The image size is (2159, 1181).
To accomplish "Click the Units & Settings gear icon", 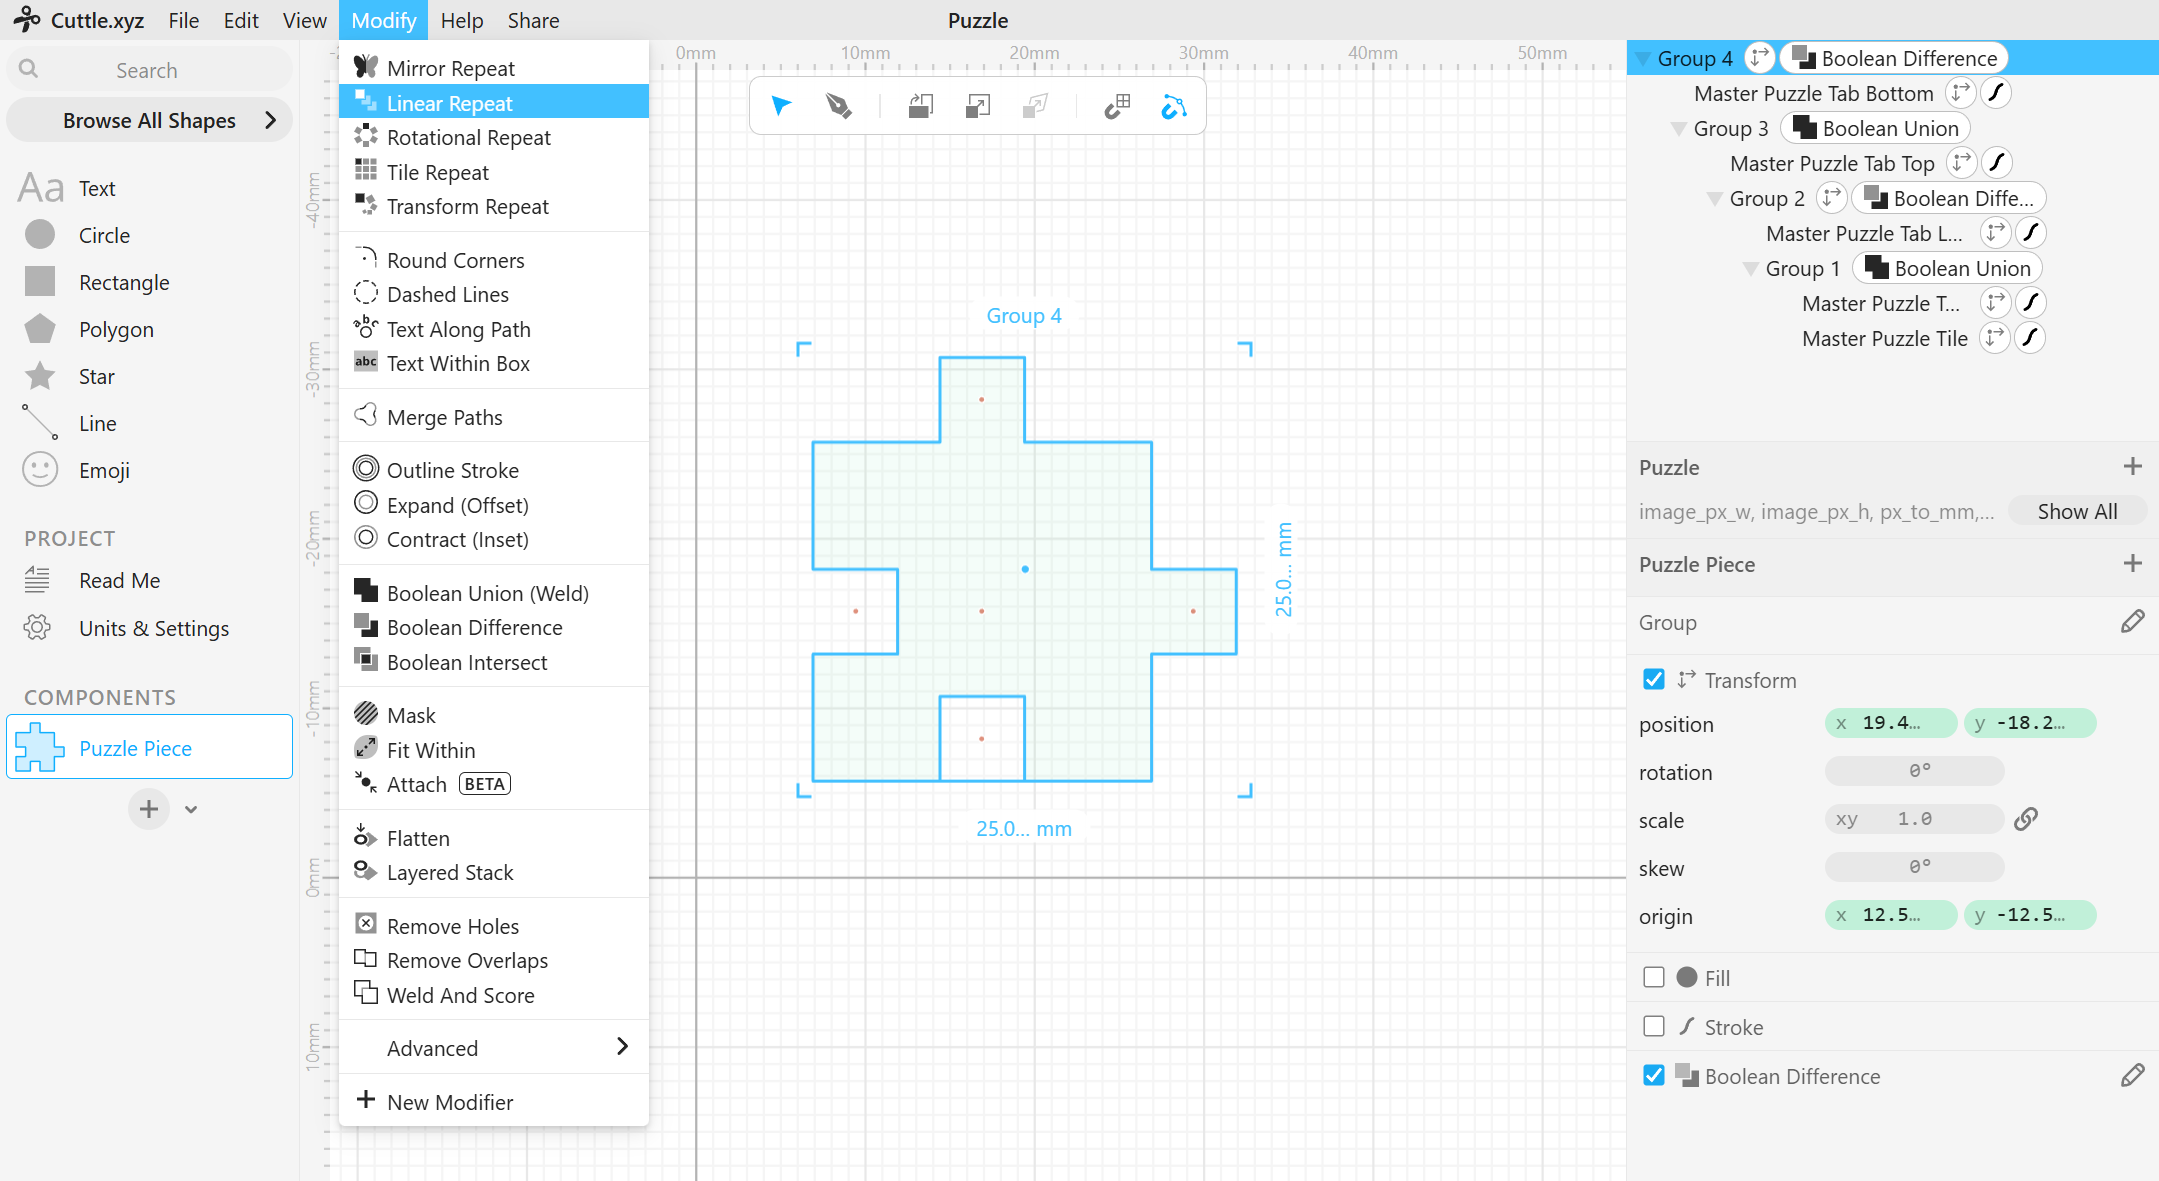I will click(38, 628).
